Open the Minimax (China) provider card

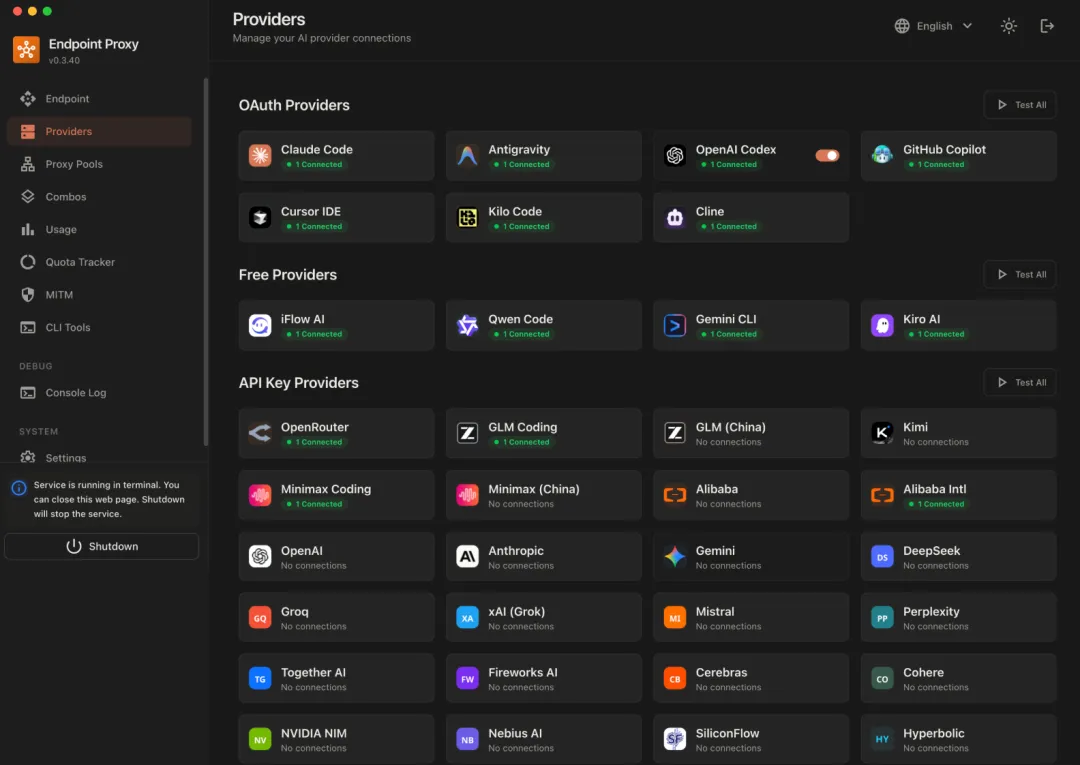click(543, 495)
